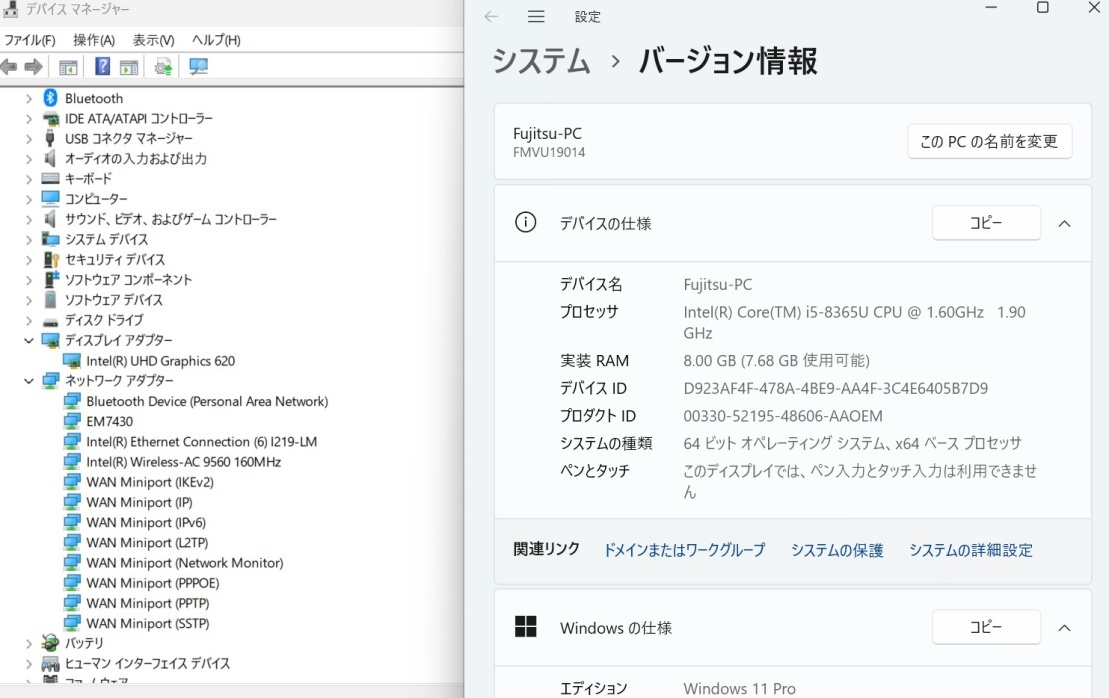Image resolution: width=1109 pixels, height=698 pixels.
Task: Collapse the Windows の仕様 section chevron
Action: tap(1064, 627)
